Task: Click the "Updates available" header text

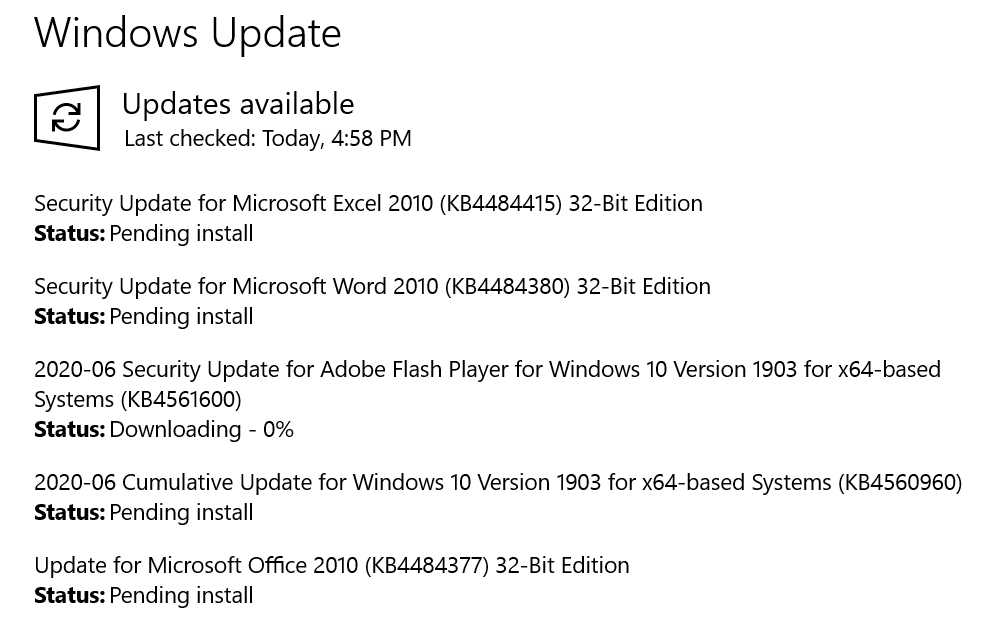Action: tap(237, 103)
